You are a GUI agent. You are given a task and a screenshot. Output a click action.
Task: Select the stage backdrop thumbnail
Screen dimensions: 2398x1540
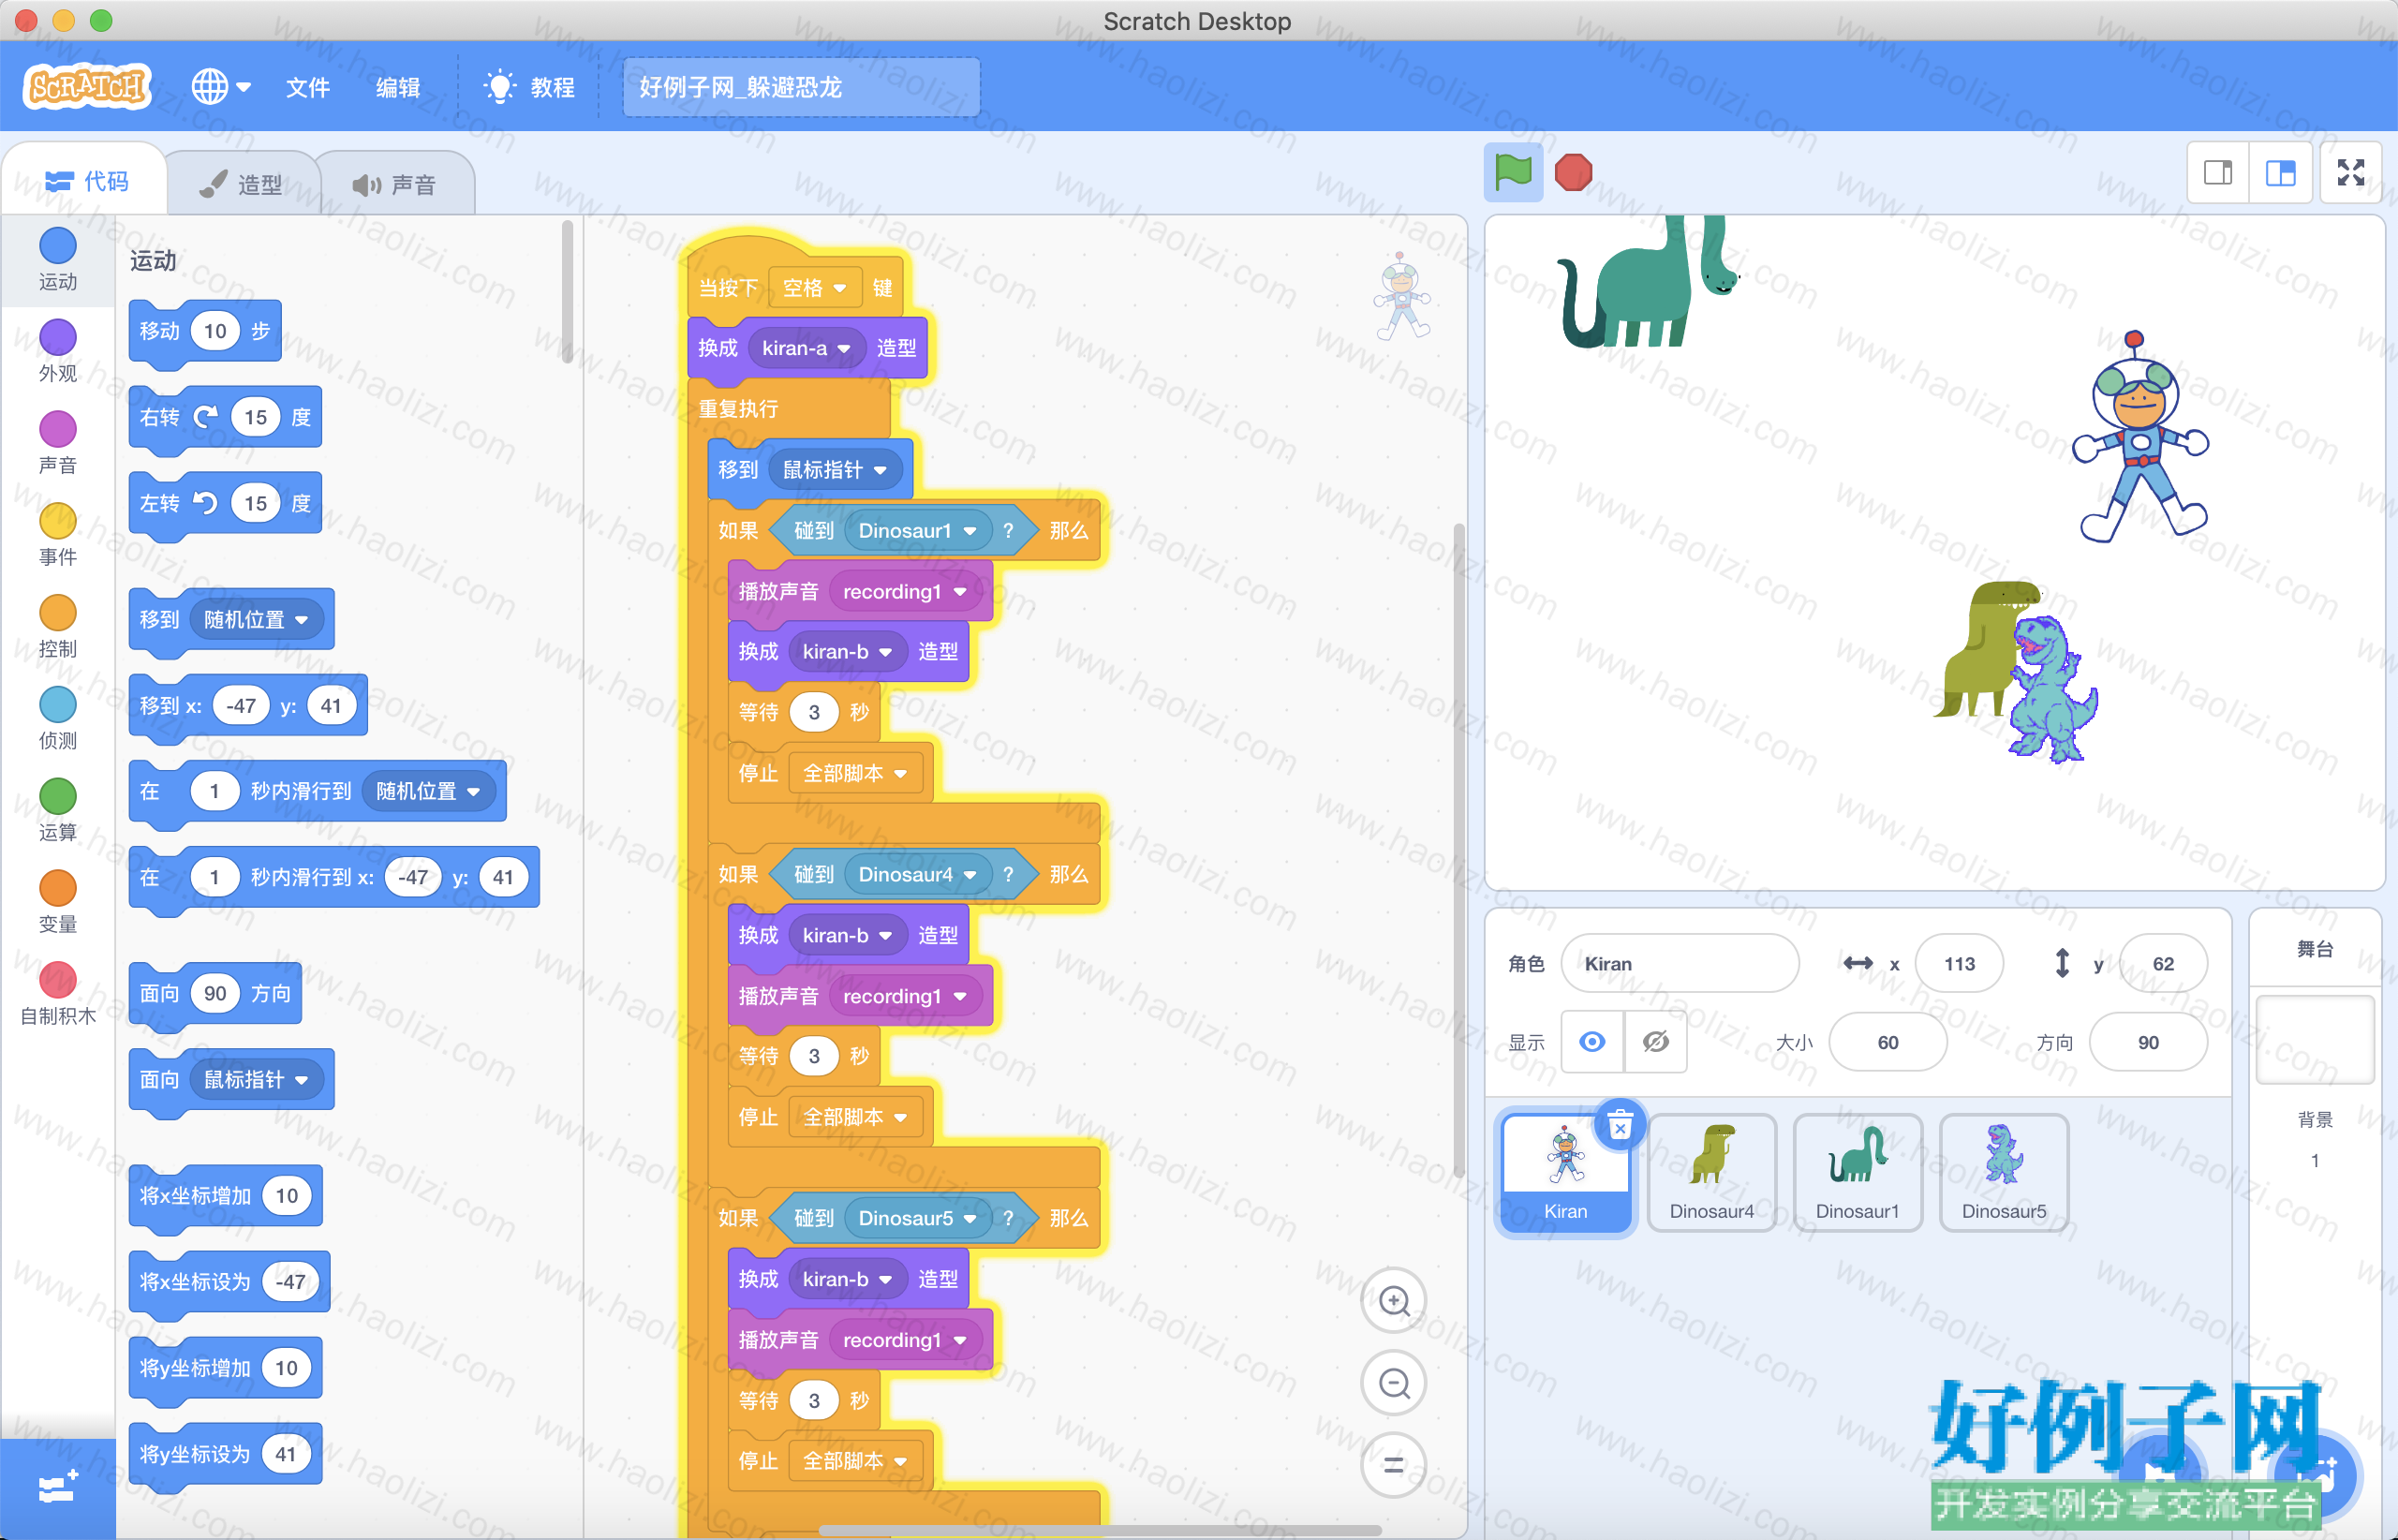click(2315, 1039)
